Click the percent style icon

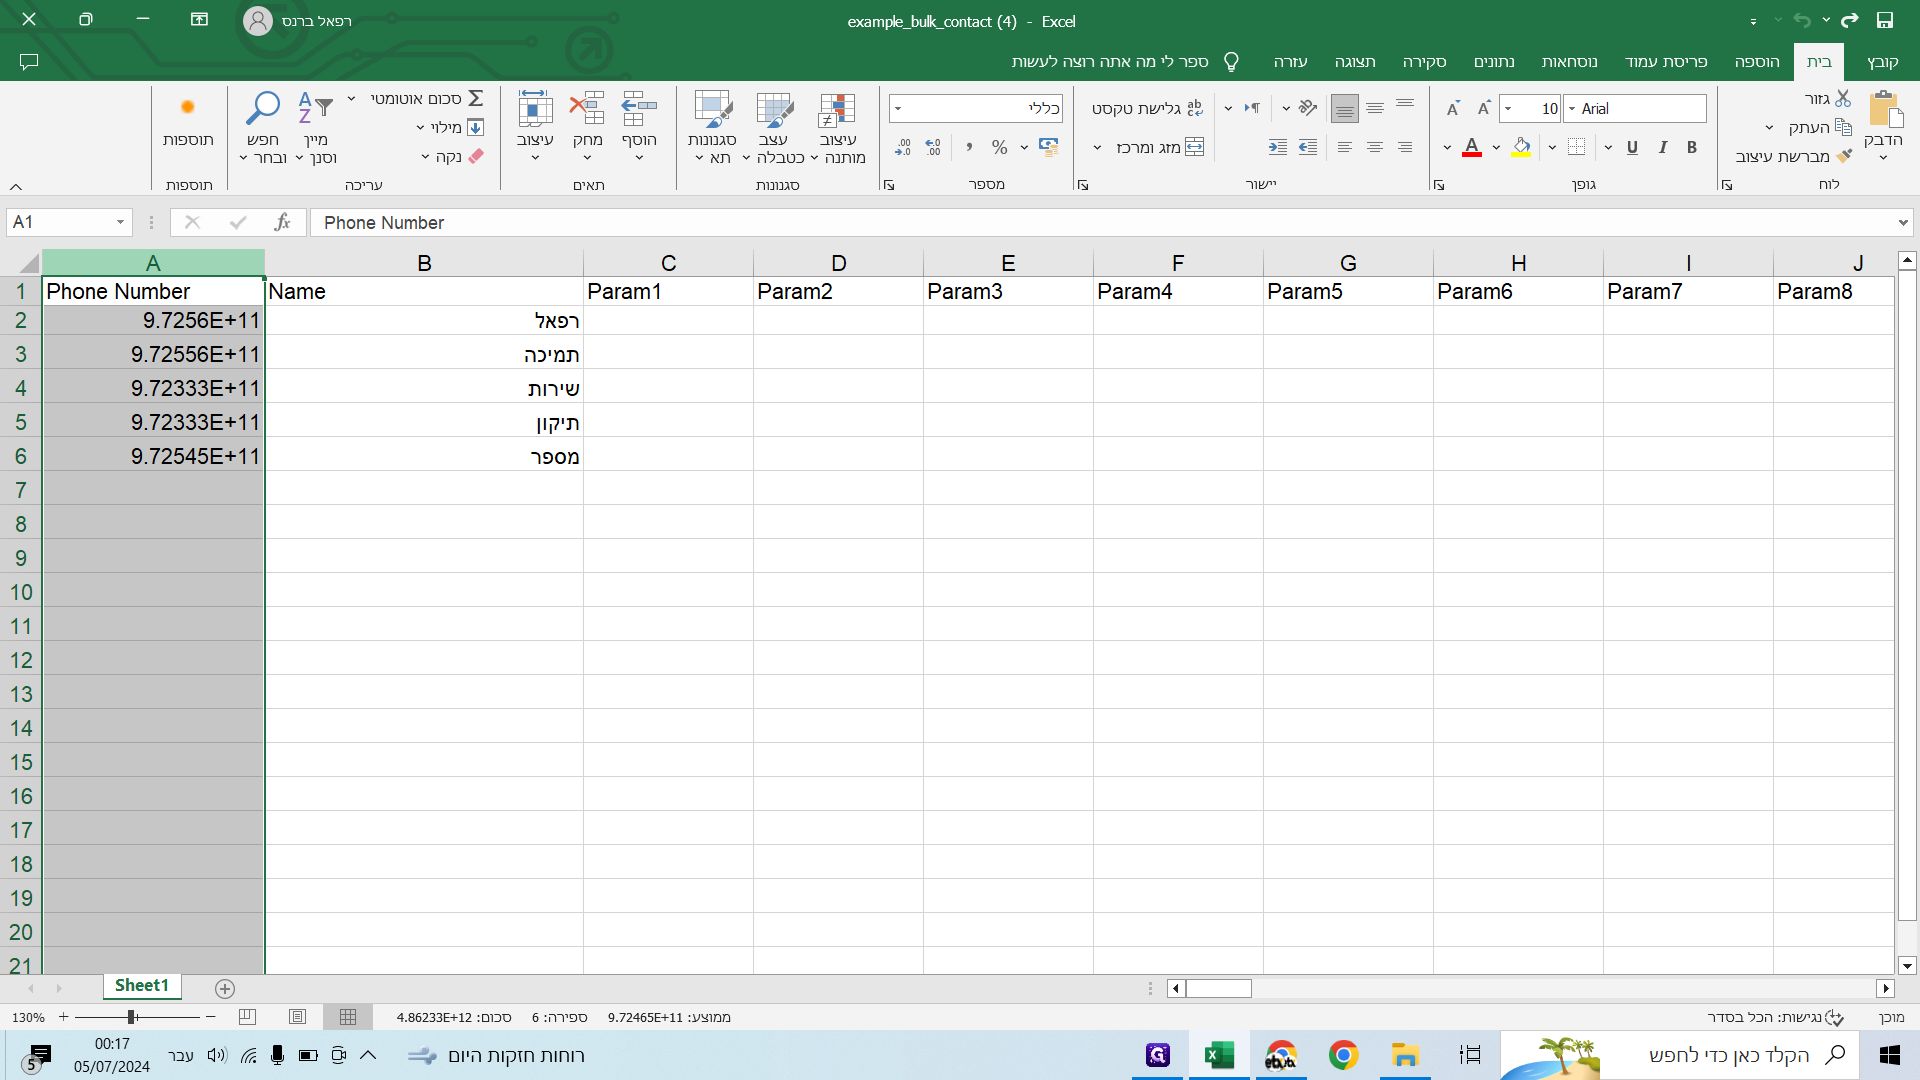[x=999, y=147]
